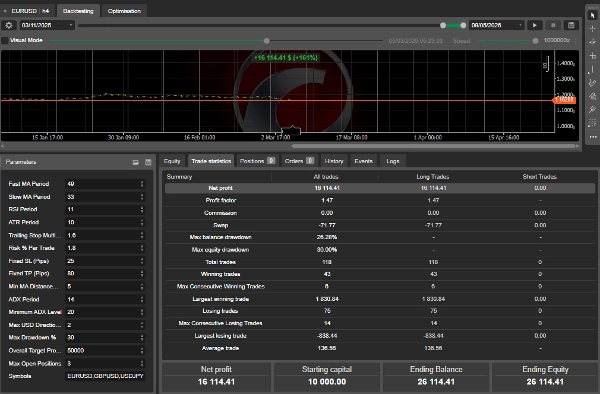
Task: Open the History tab
Action: coord(334,161)
